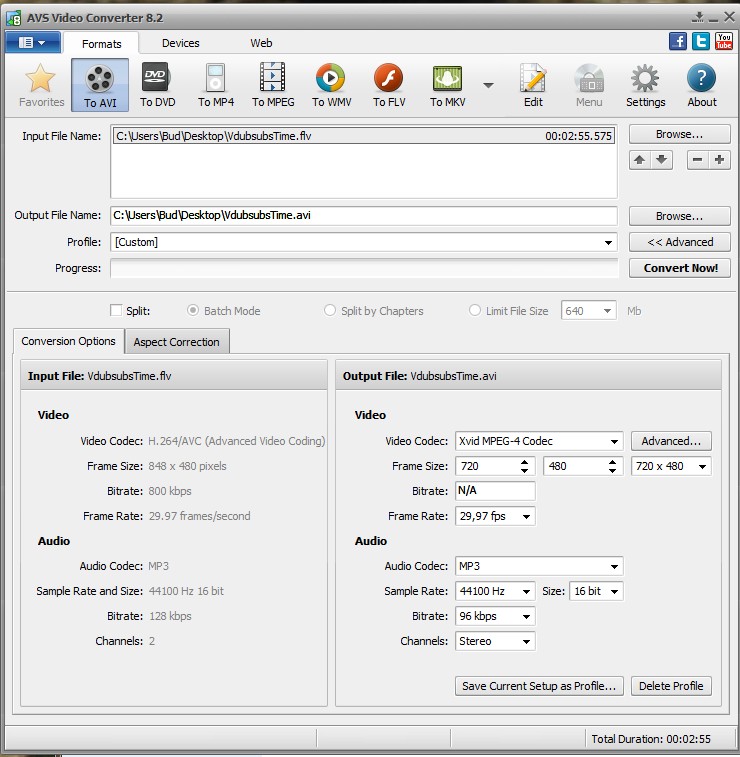Select Split by Chapters radio button

pos(330,310)
